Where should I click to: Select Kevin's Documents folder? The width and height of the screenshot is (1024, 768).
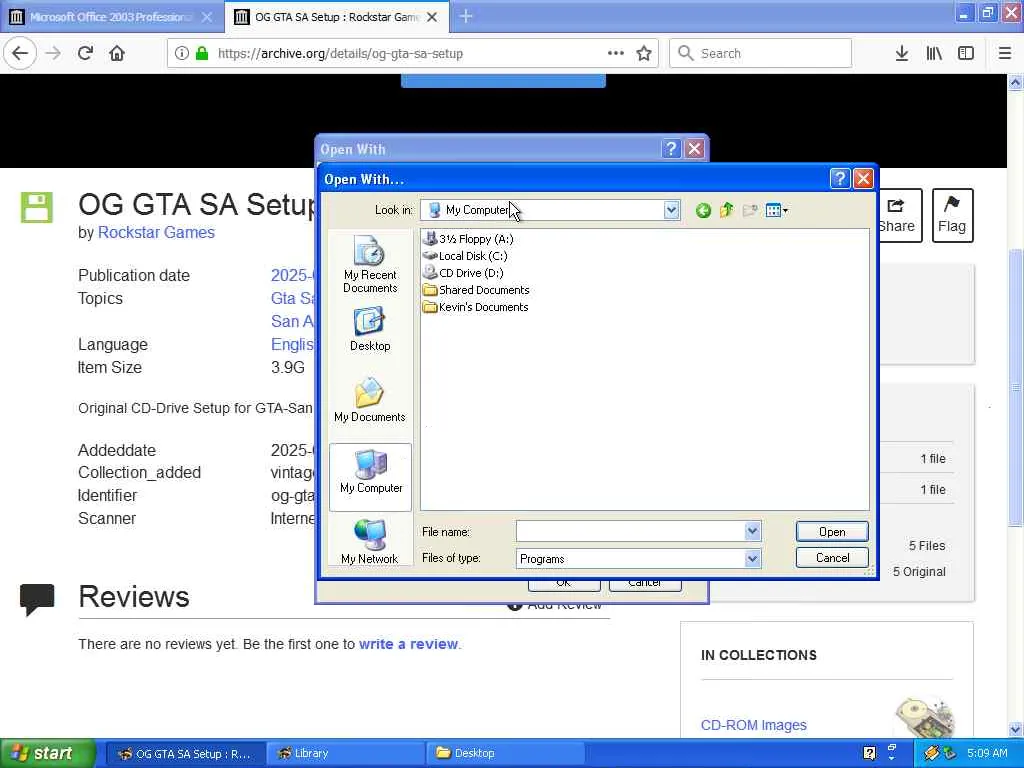(475, 307)
